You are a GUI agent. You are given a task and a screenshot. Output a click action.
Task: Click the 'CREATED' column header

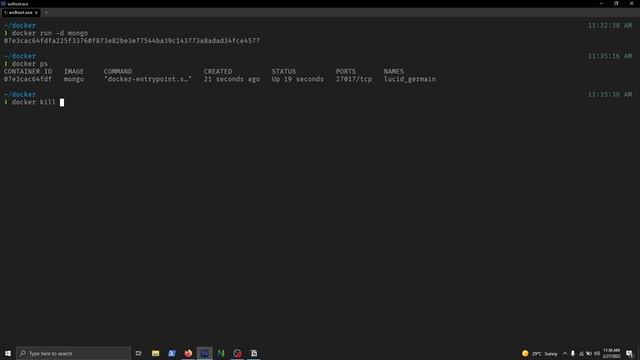tap(218, 71)
